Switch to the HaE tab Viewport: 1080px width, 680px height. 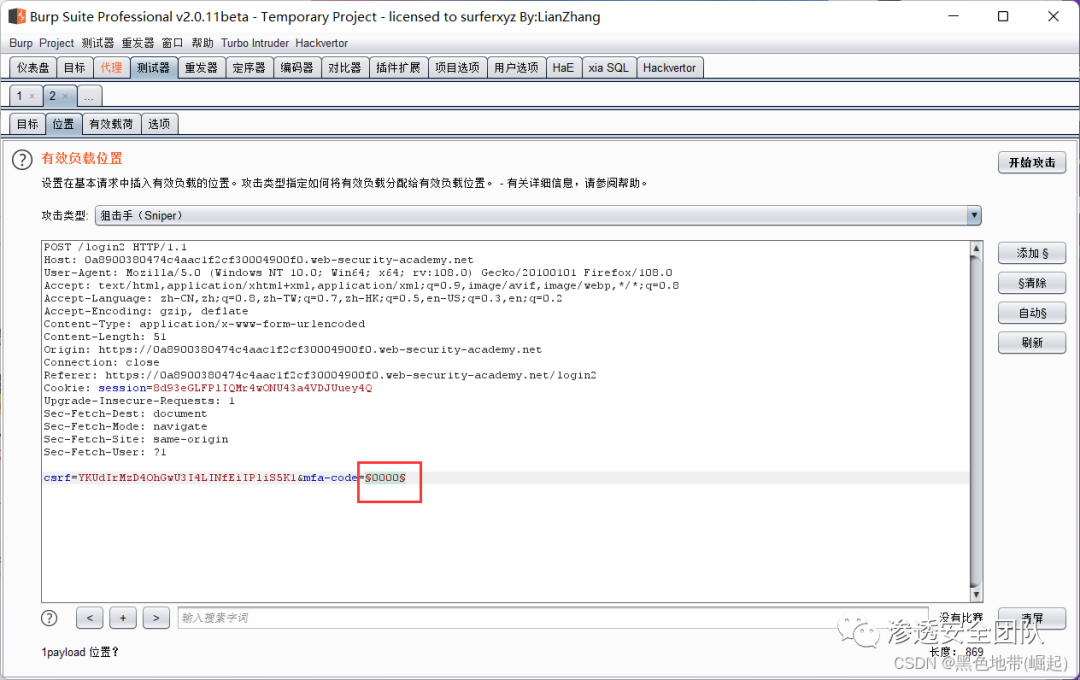click(563, 68)
